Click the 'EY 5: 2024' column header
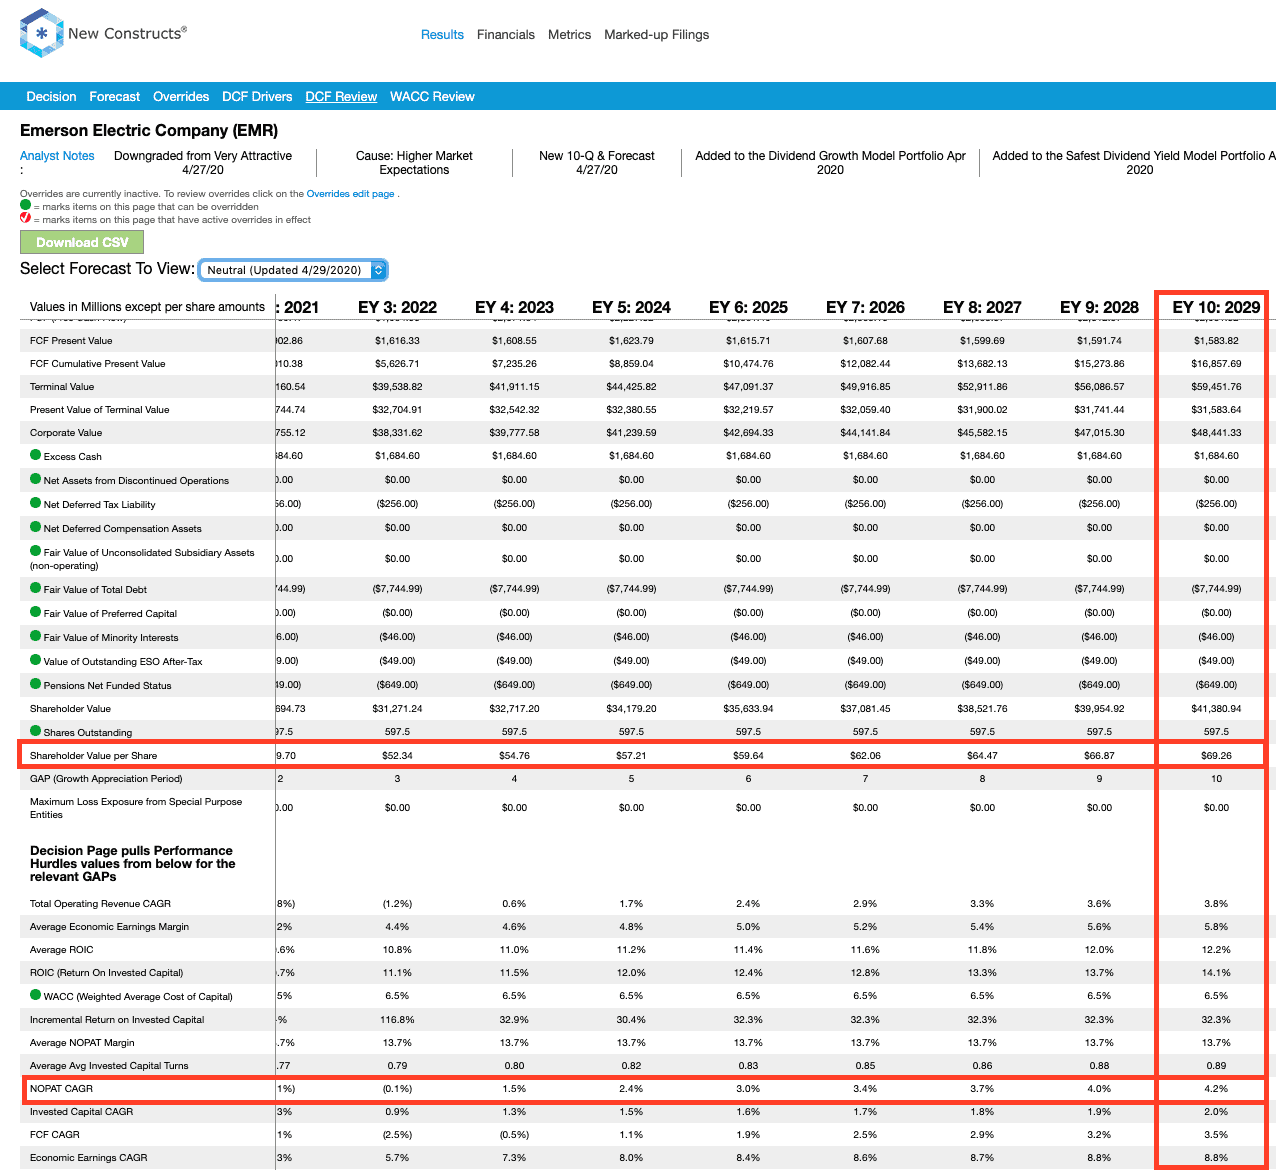Screen dimensions: 1276x1170 coord(632,307)
